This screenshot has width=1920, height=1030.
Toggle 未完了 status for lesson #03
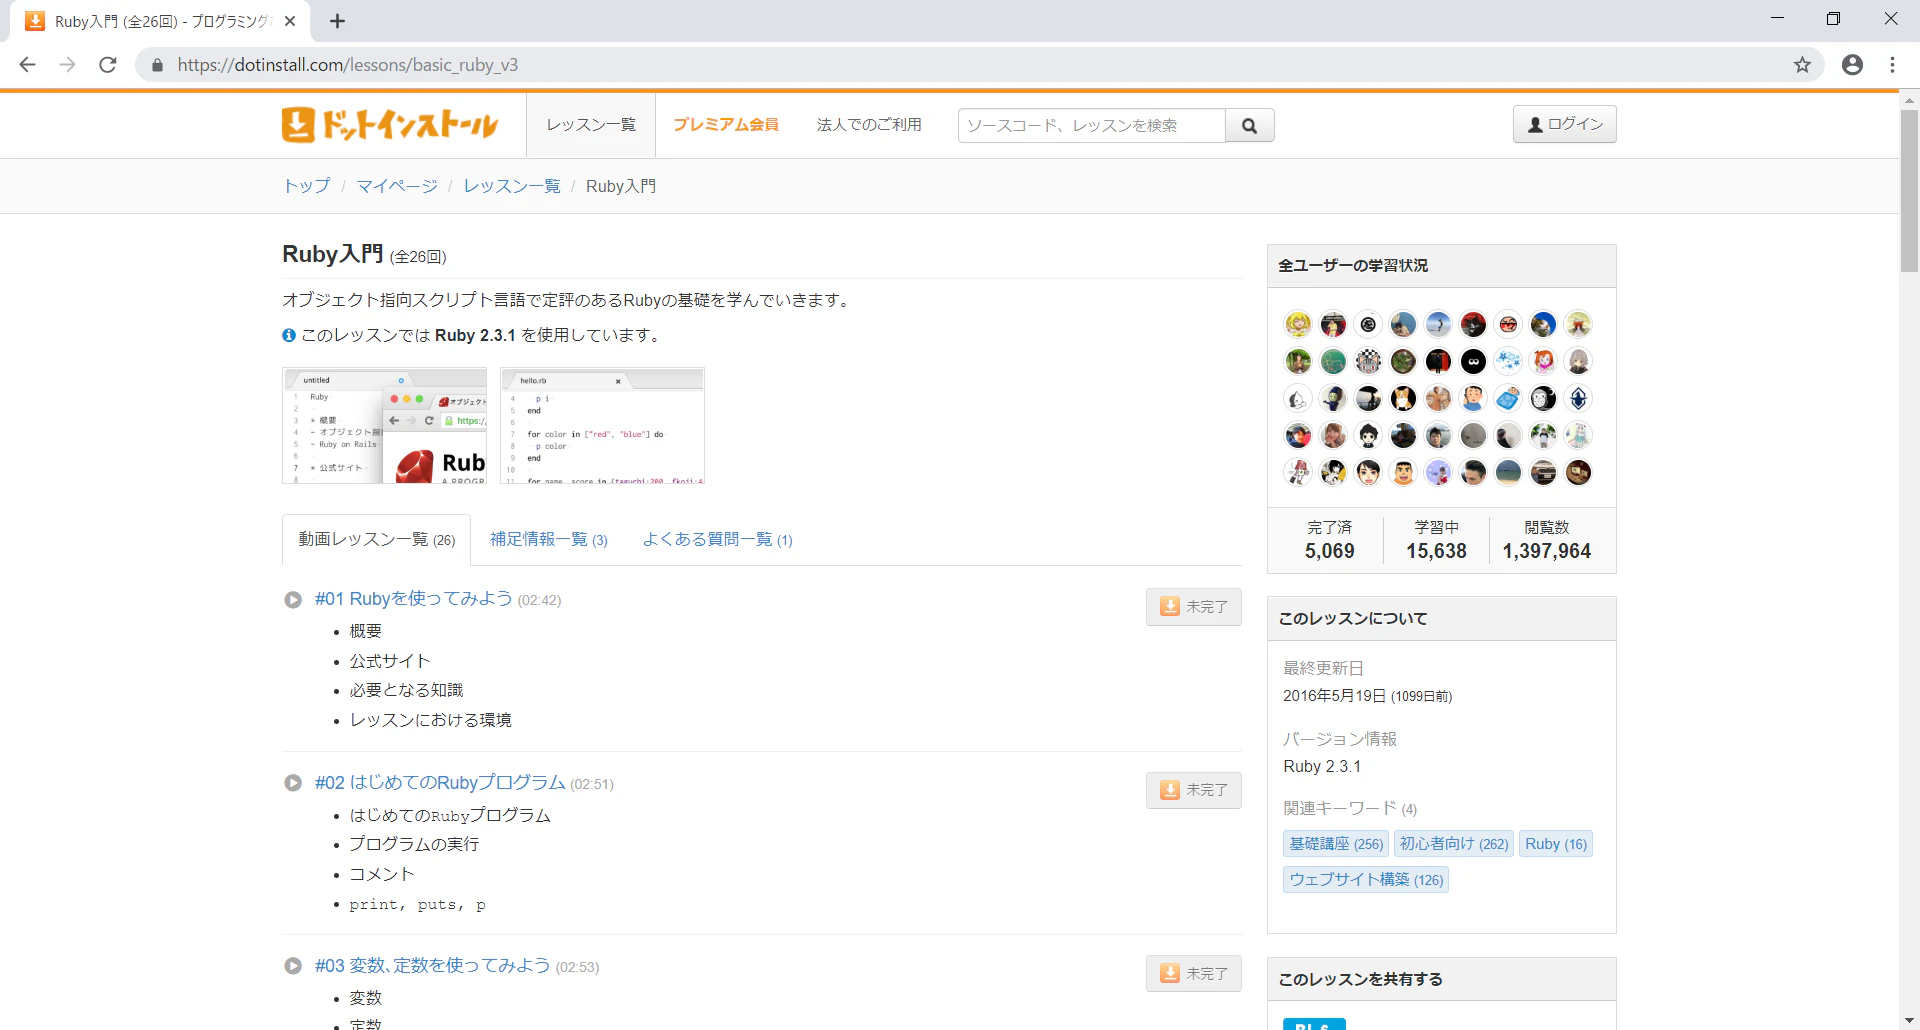pyautogui.click(x=1193, y=972)
